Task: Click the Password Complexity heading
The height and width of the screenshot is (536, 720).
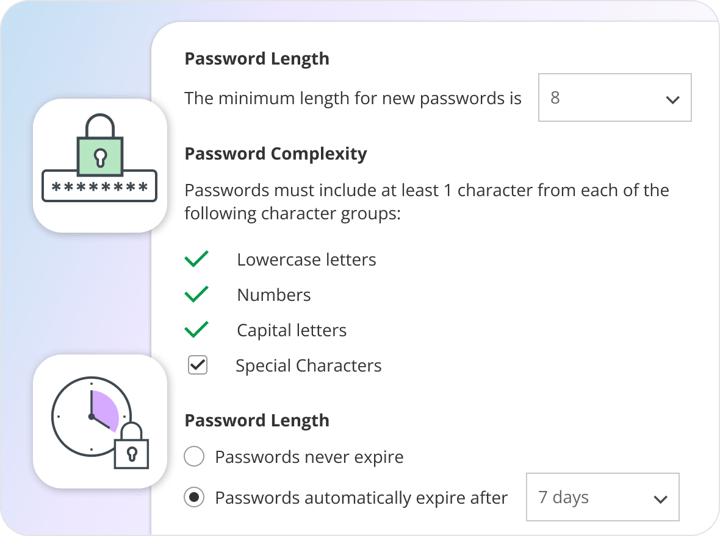Action: pos(275,154)
